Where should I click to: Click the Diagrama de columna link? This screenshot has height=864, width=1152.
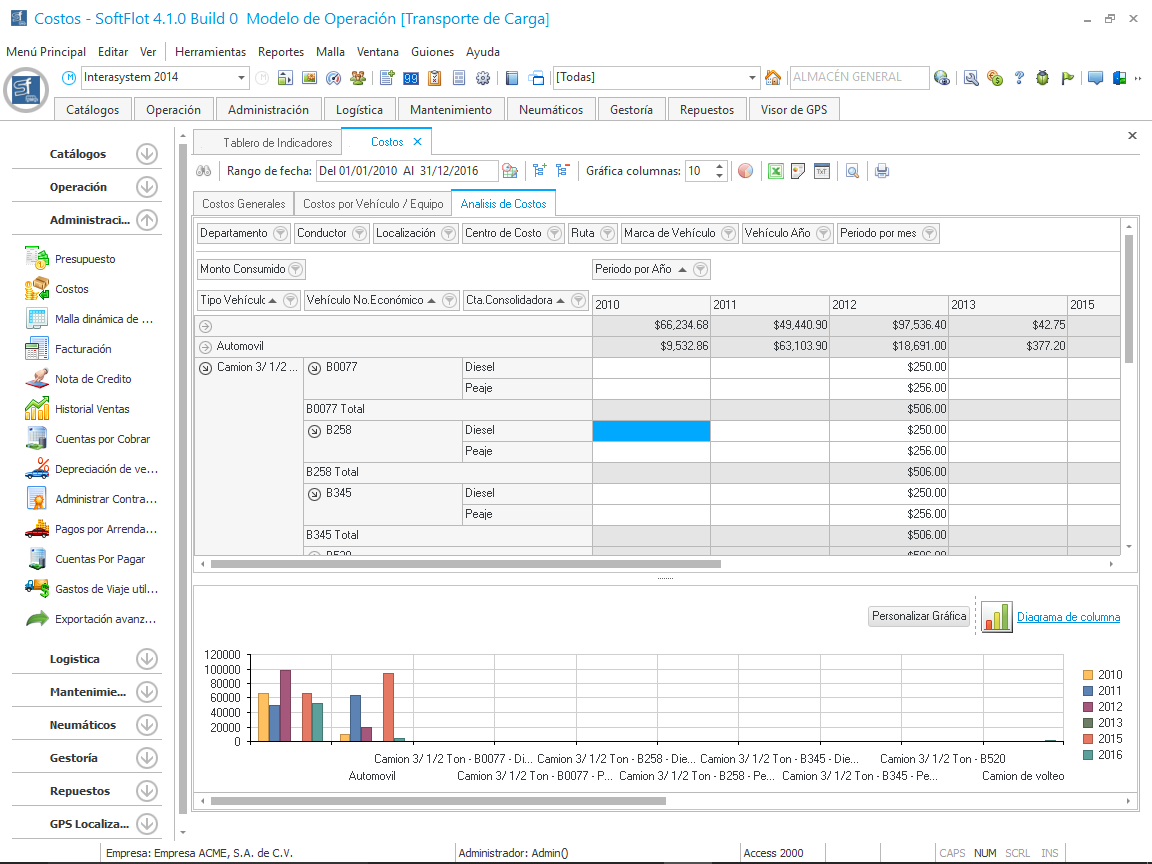(x=1068, y=617)
